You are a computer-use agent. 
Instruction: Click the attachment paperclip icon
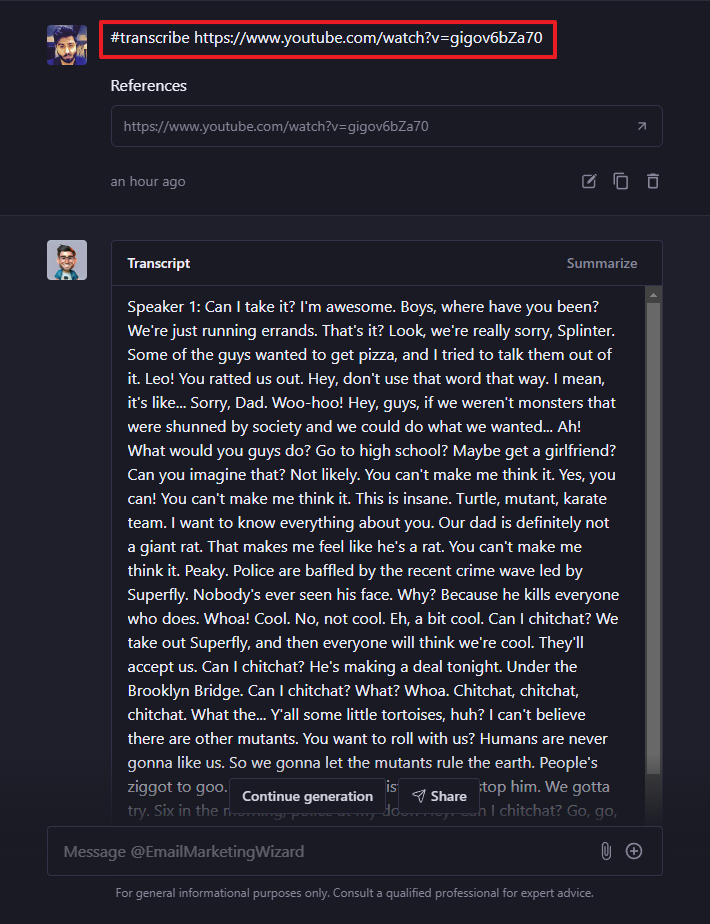[605, 851]
